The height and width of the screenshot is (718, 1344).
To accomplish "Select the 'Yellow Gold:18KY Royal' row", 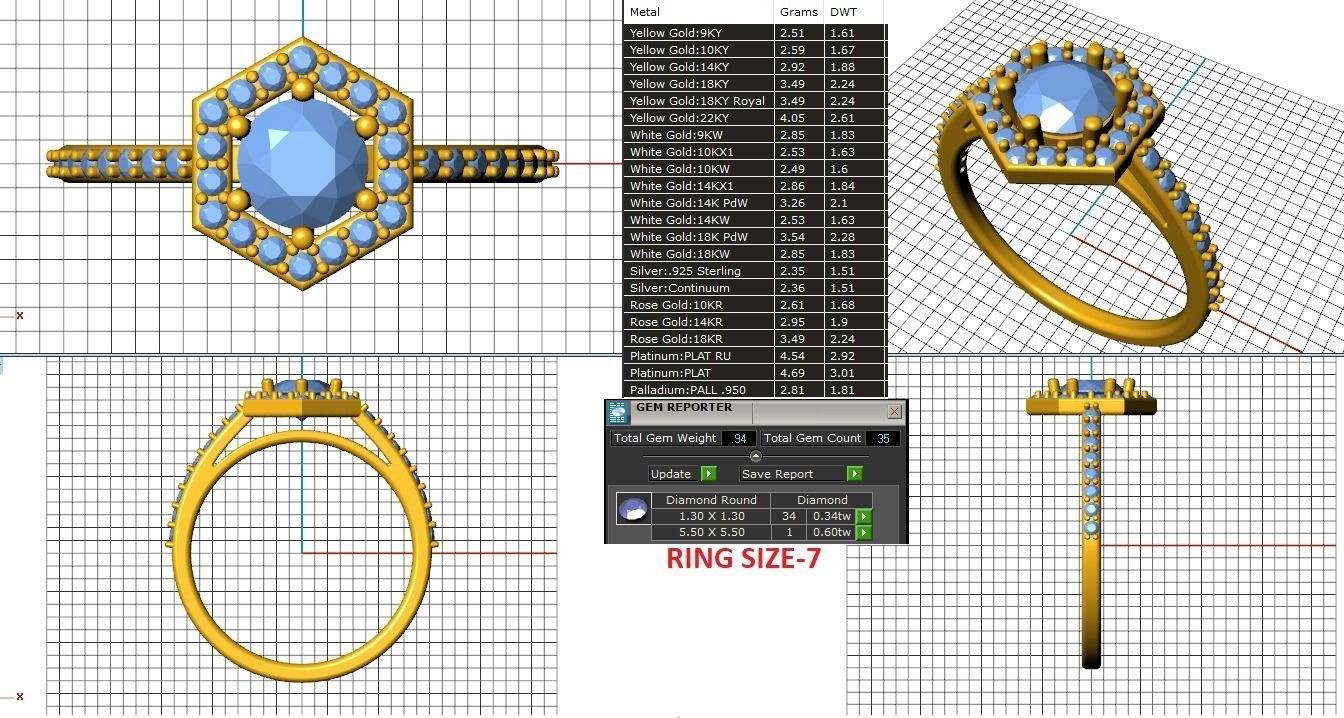I will (755, 101).
